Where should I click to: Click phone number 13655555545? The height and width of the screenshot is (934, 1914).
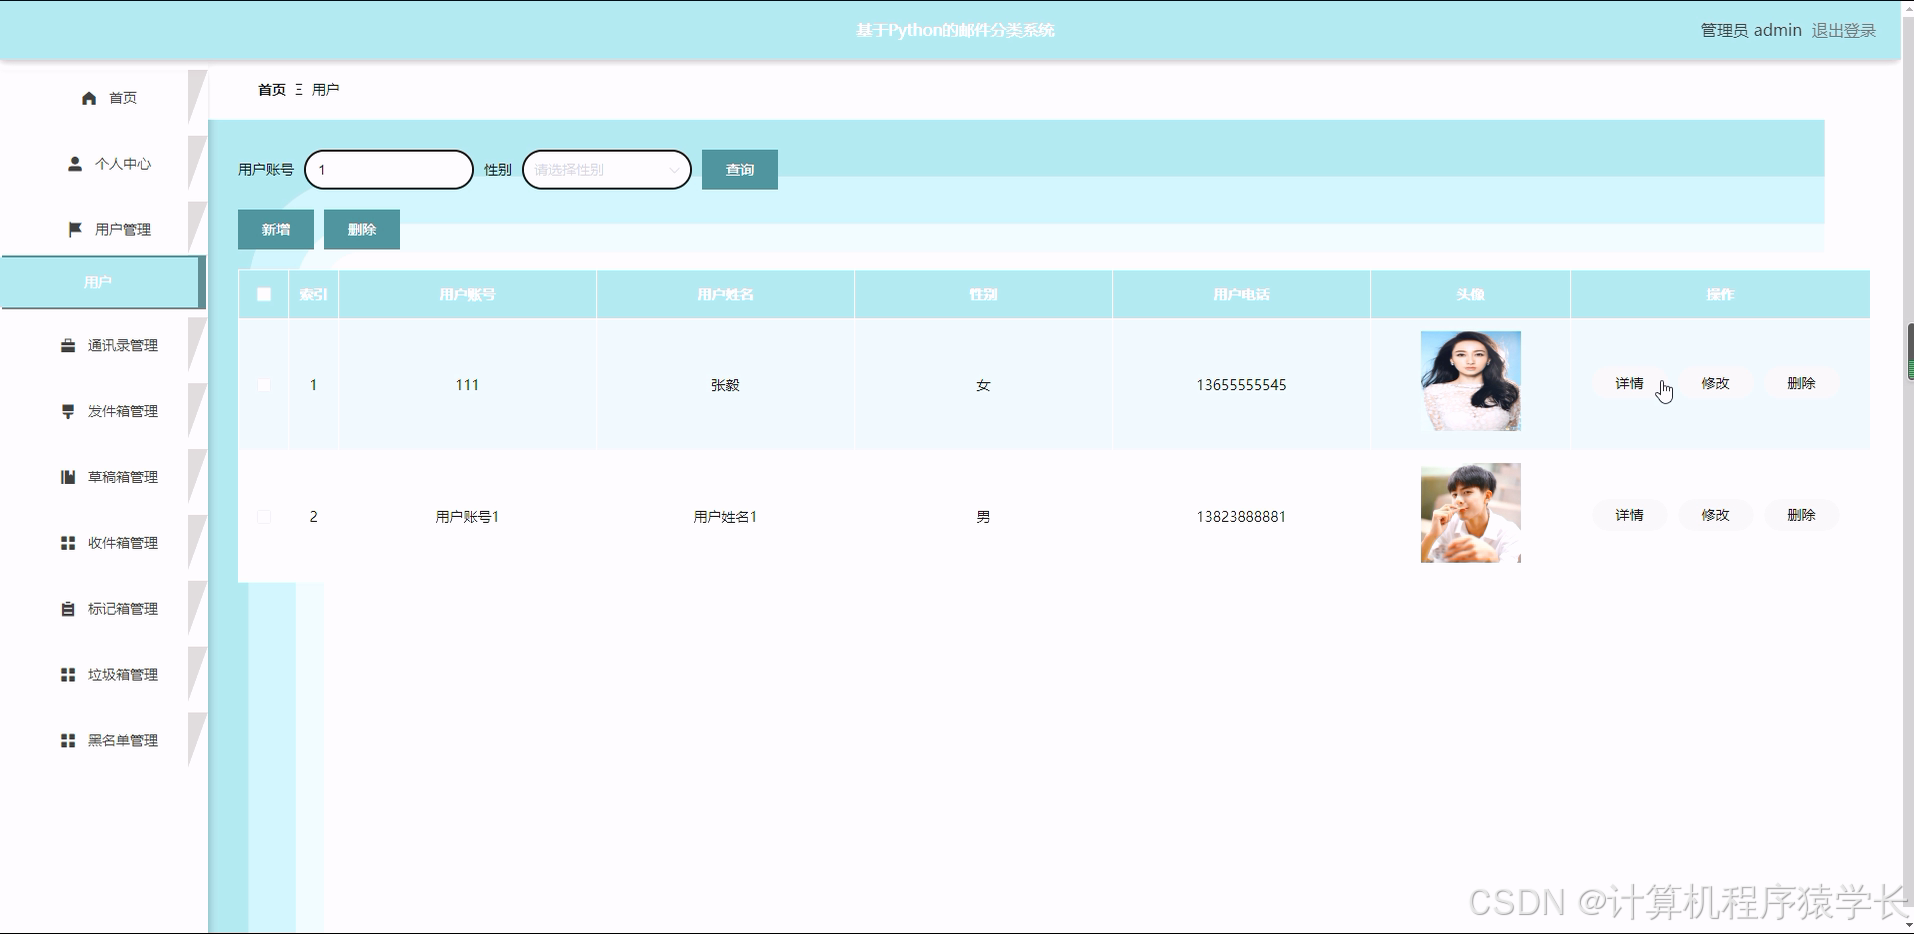1241,385
